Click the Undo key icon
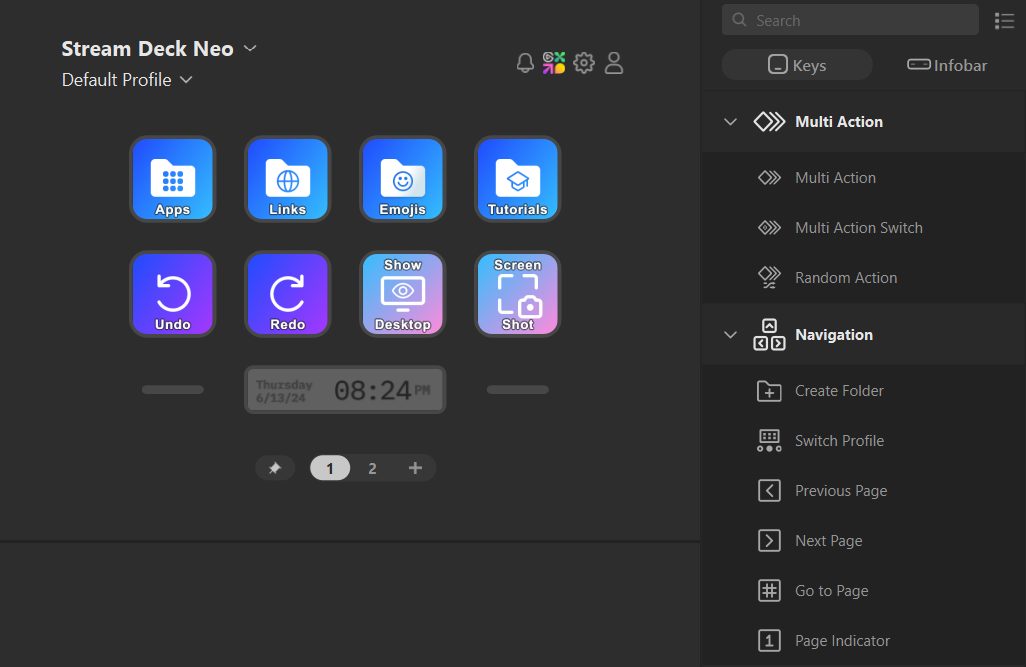This screenshot has height=667, width=1026. pyautogui.click(x=172, y=294)
